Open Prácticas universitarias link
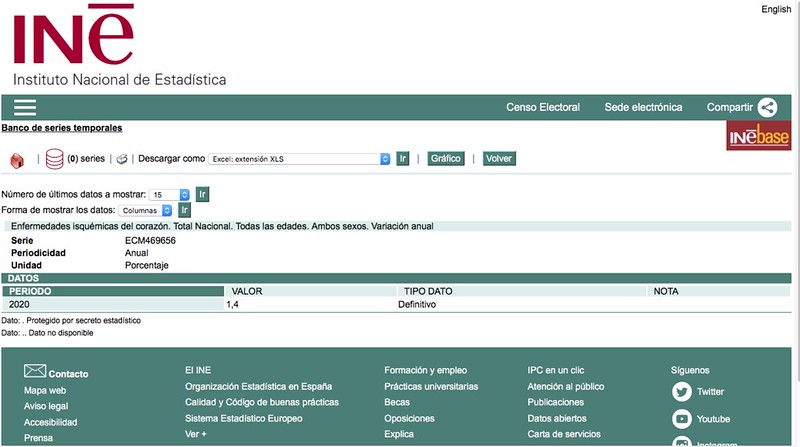 tap(431, 386)
